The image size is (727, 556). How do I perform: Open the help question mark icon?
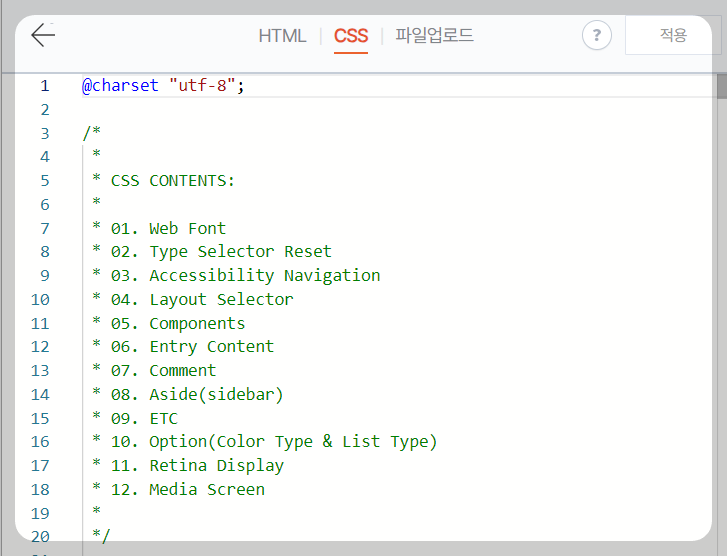(x=597, y=35)
